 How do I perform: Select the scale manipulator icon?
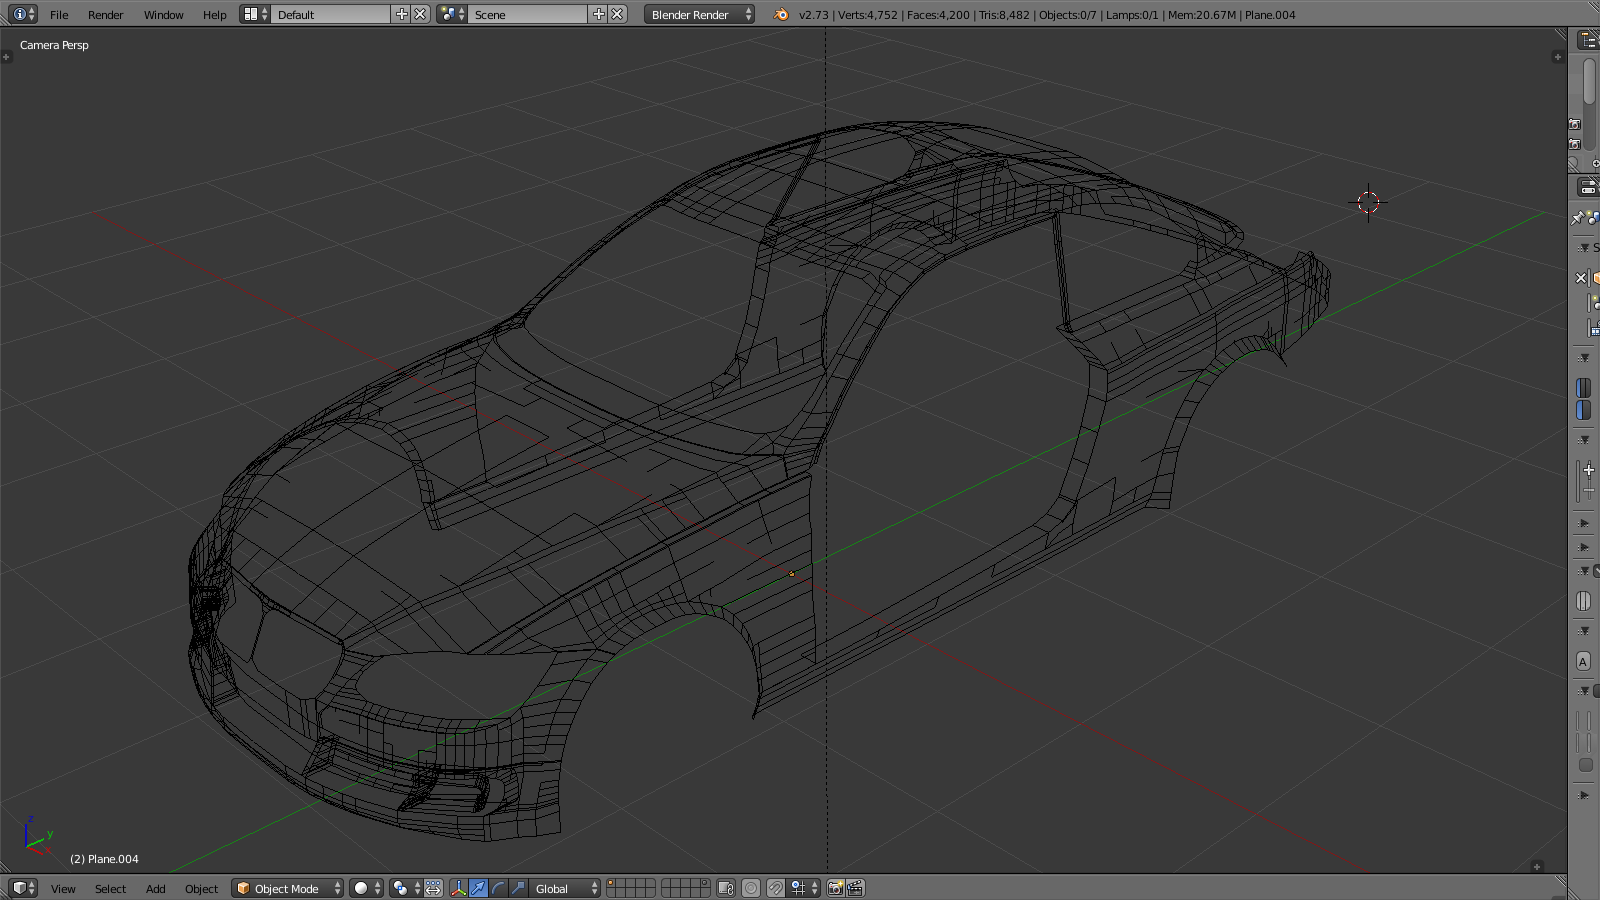[518, 888]
